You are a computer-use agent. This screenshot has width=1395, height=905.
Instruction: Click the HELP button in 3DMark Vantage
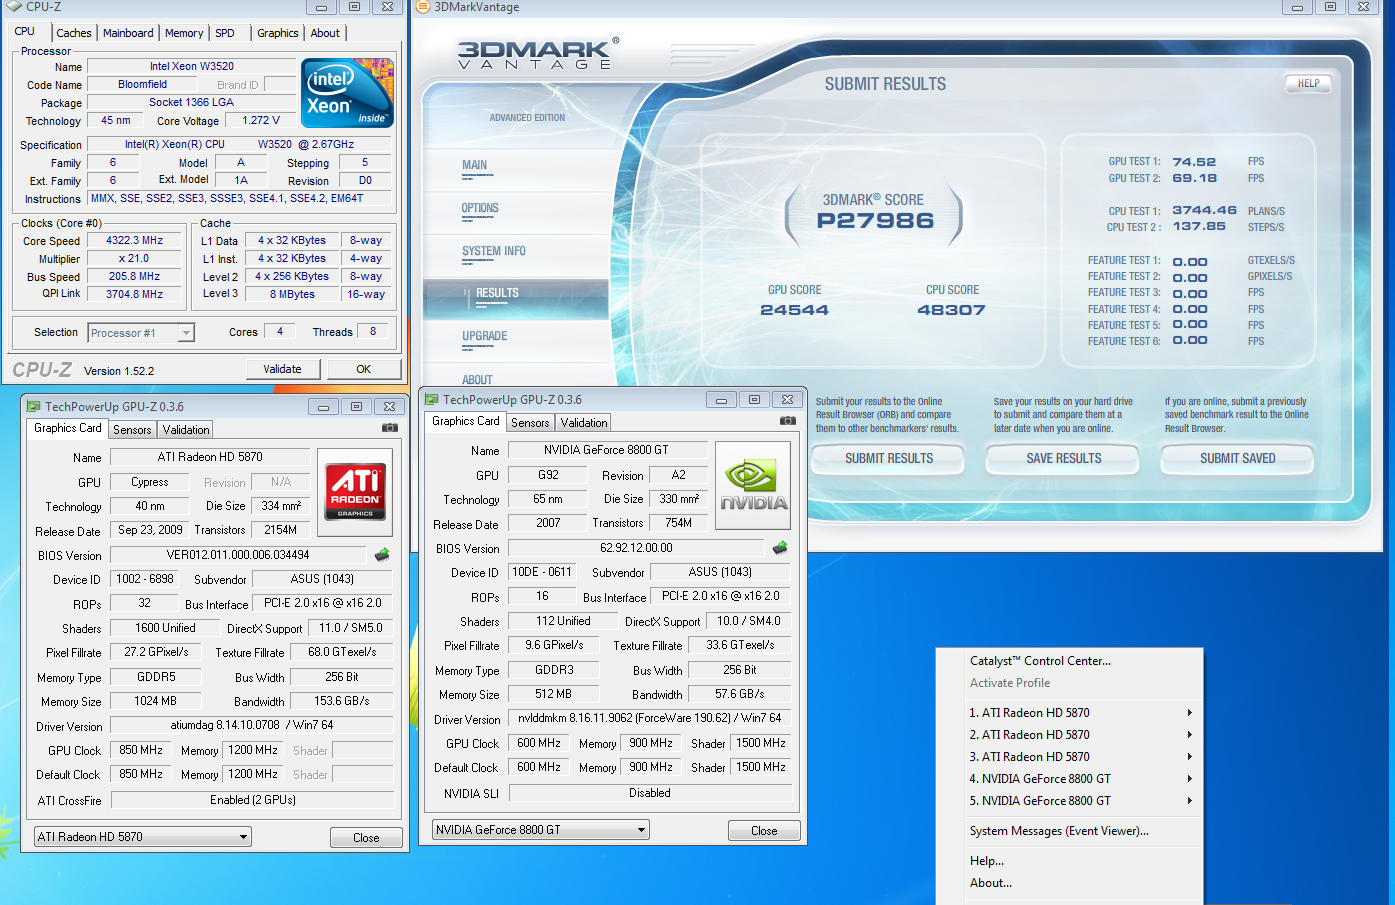[x=1308, y=84]
